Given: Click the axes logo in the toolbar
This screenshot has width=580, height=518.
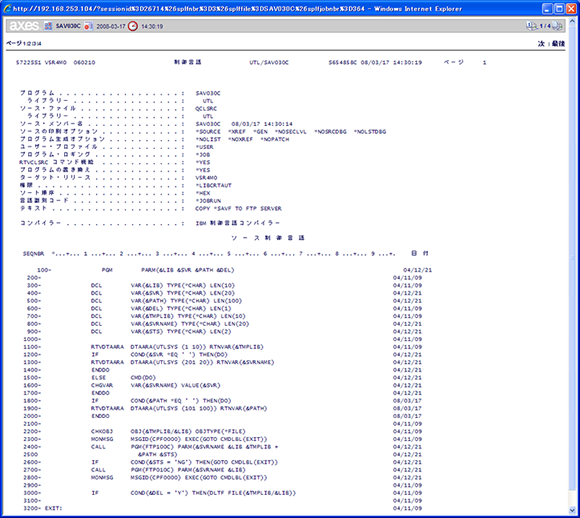Looking at the screenshot, I should click(24, 26).
